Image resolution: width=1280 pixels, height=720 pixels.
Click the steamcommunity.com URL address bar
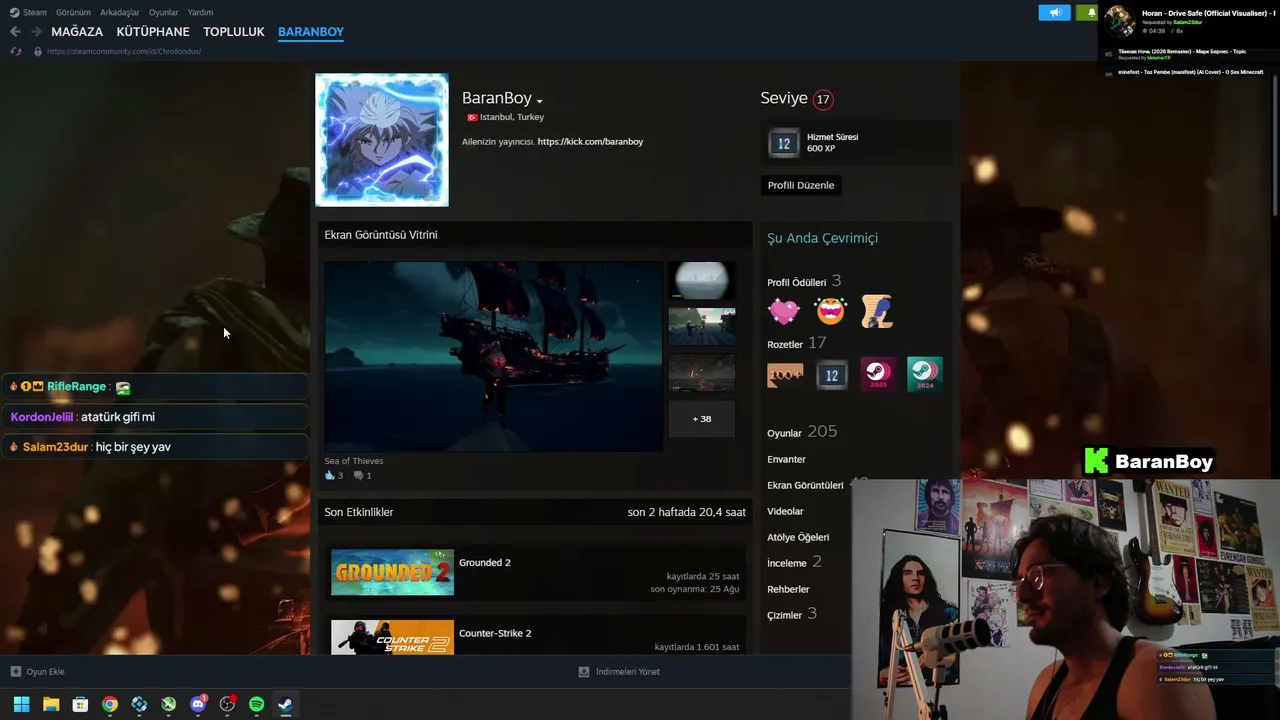(x=124, y=51)
